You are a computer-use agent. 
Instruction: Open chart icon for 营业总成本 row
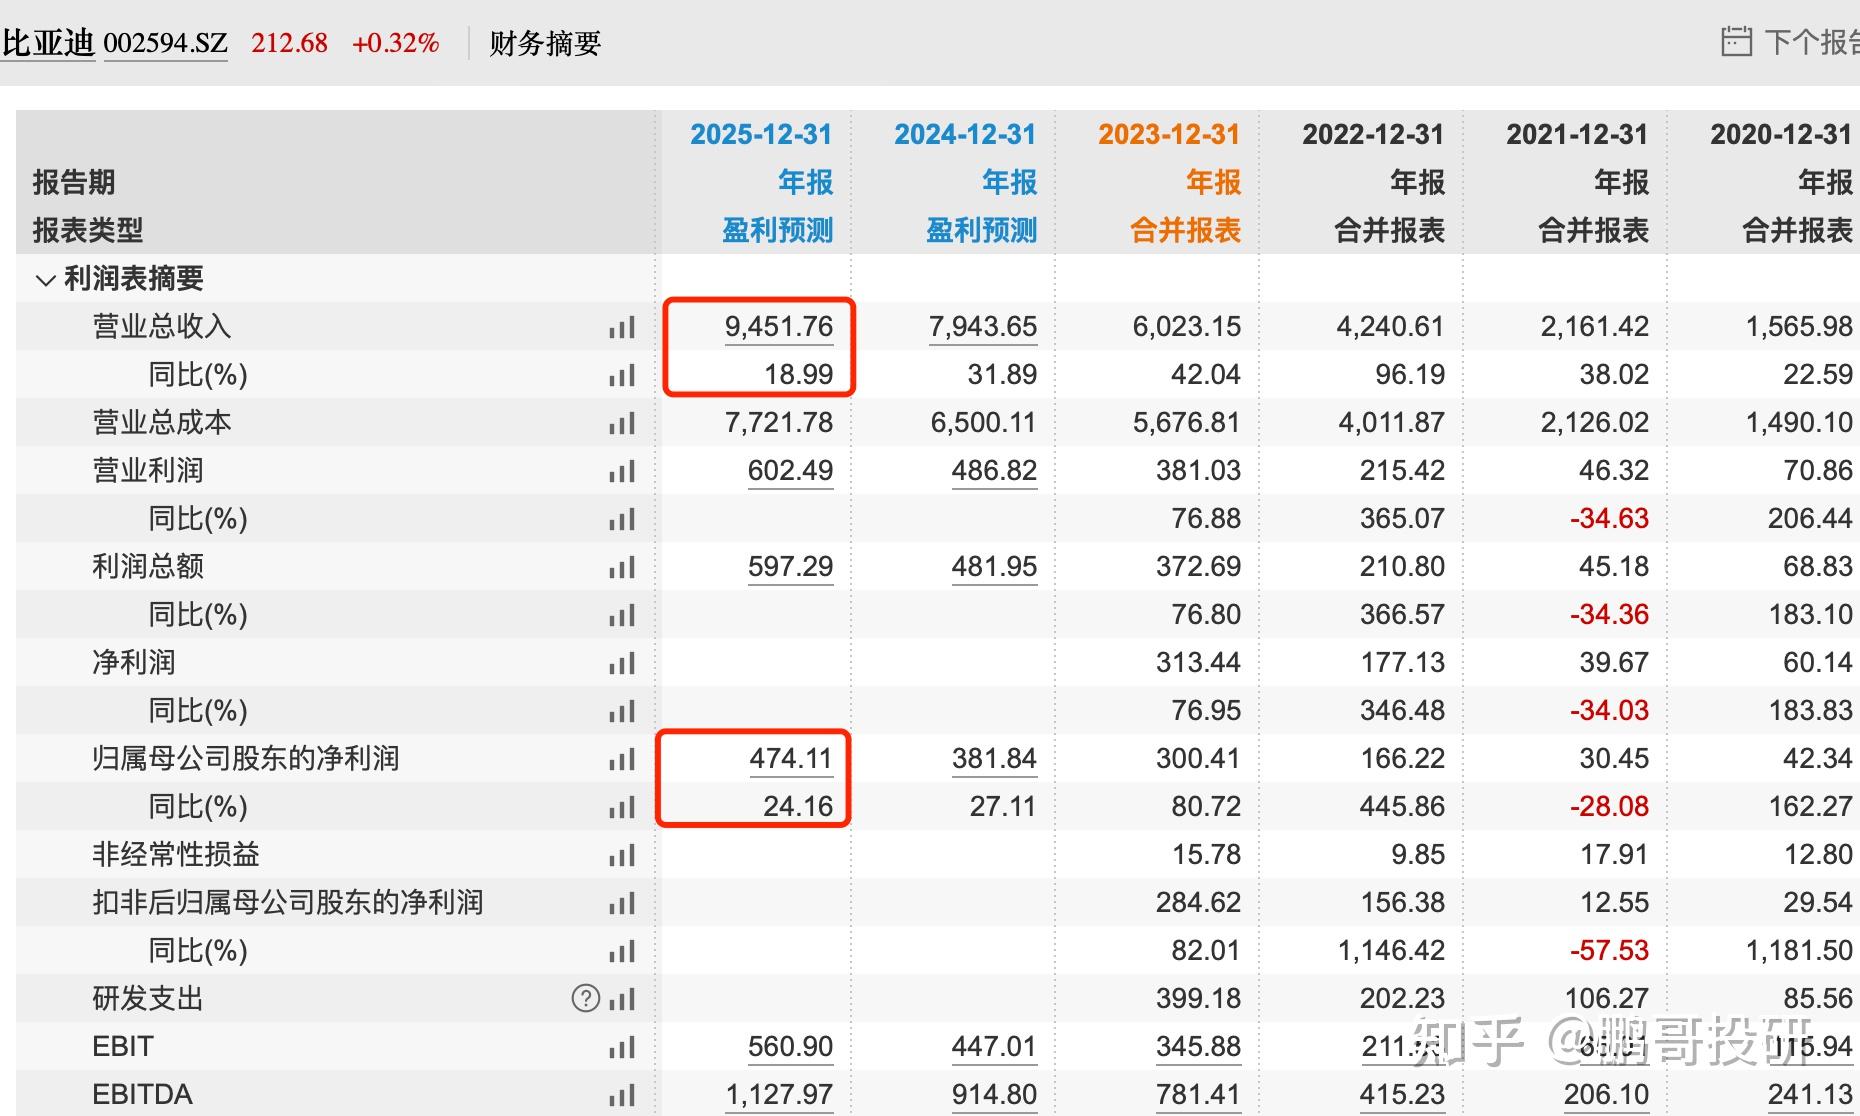pos(622,423)
